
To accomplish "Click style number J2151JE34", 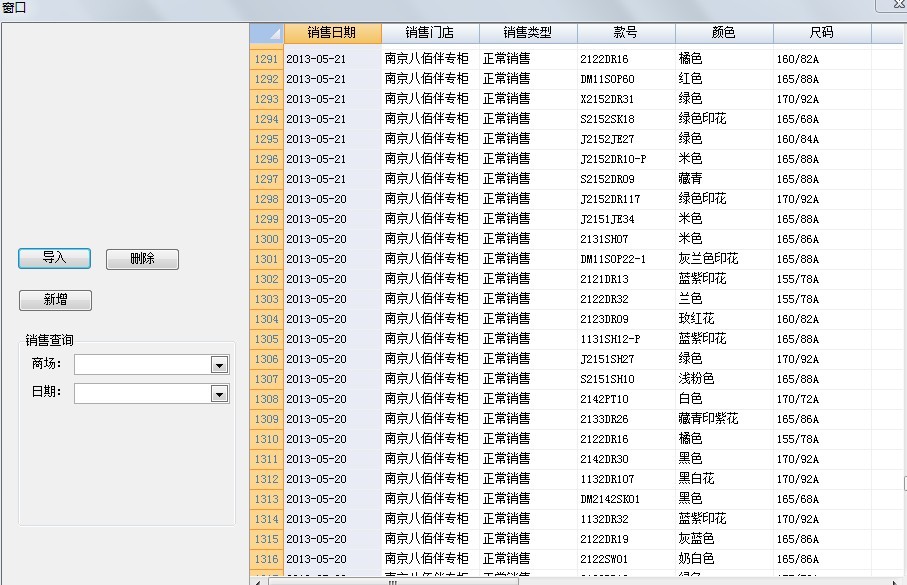I will [x=607, y=219].
